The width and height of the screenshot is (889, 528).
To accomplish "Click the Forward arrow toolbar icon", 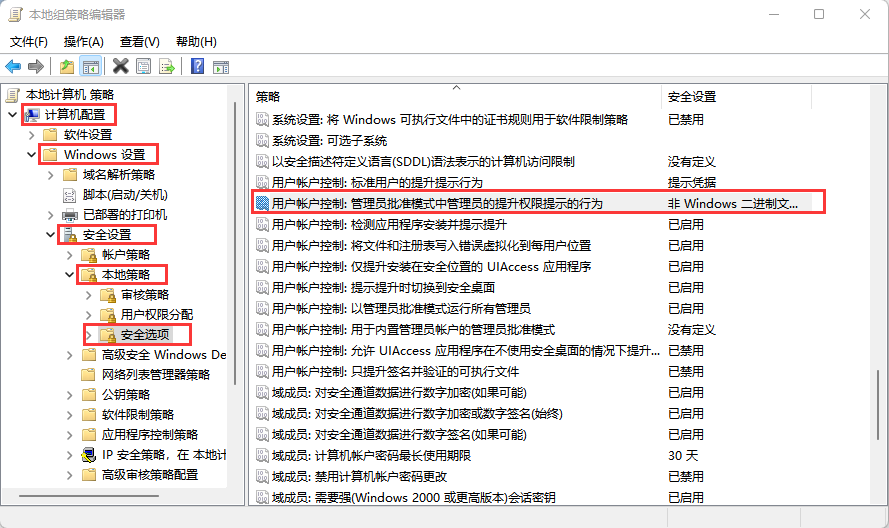I will tap(36, 67).
